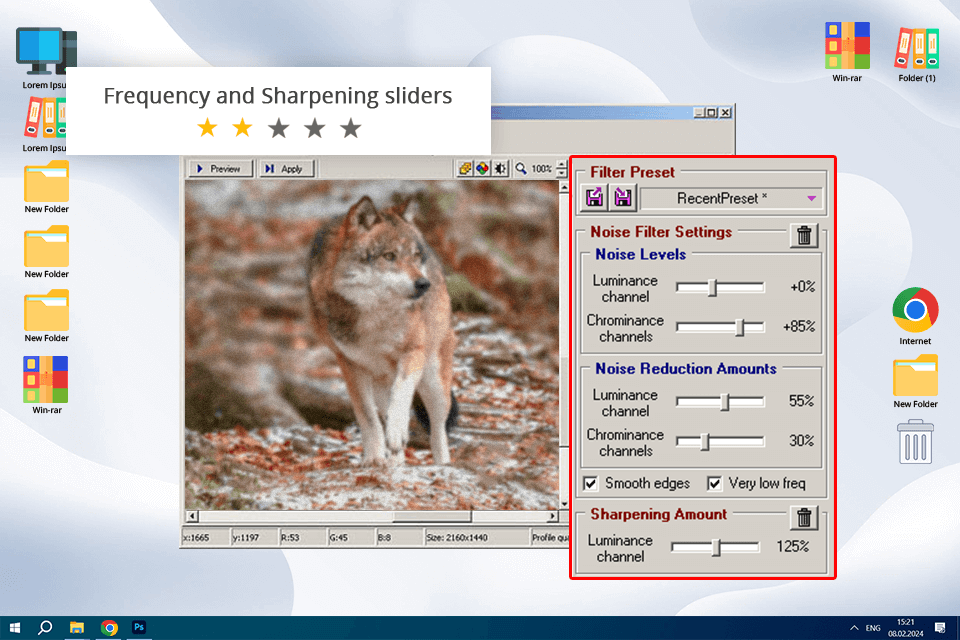Viewport: 960px width, 640px height.
Task: Click the load preset disk icon
Action: (594, 198)
